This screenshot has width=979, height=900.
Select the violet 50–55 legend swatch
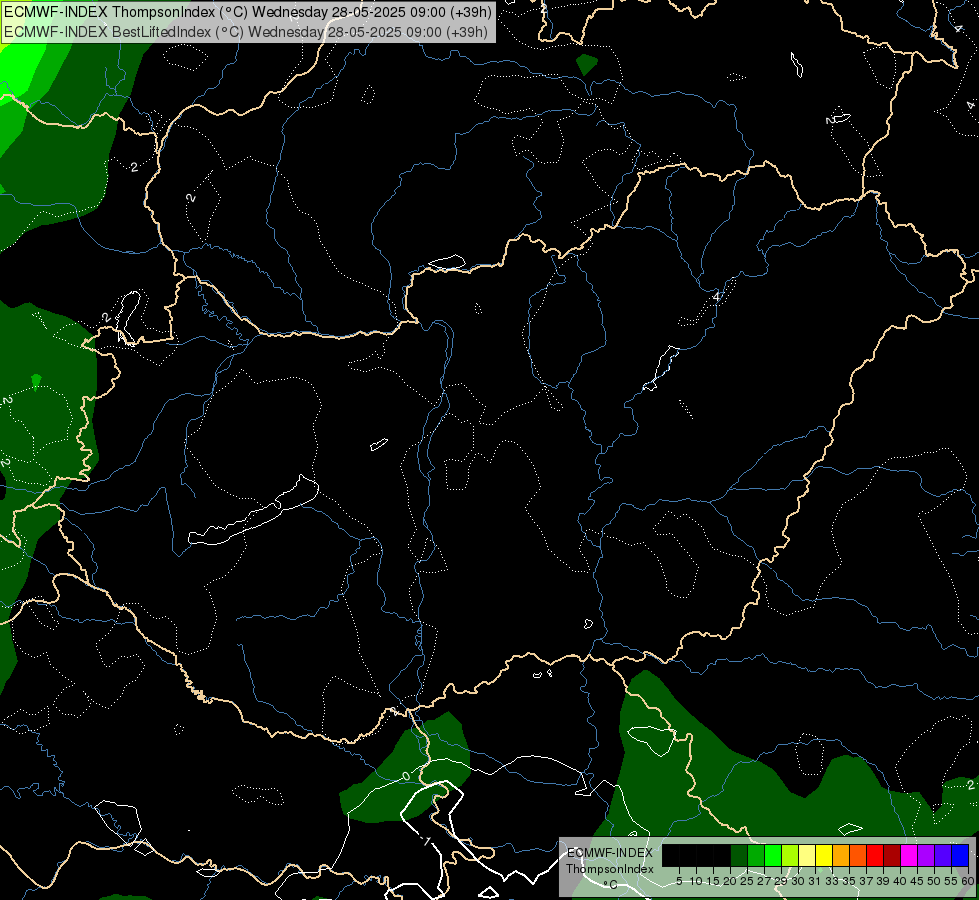click(943, 855)
